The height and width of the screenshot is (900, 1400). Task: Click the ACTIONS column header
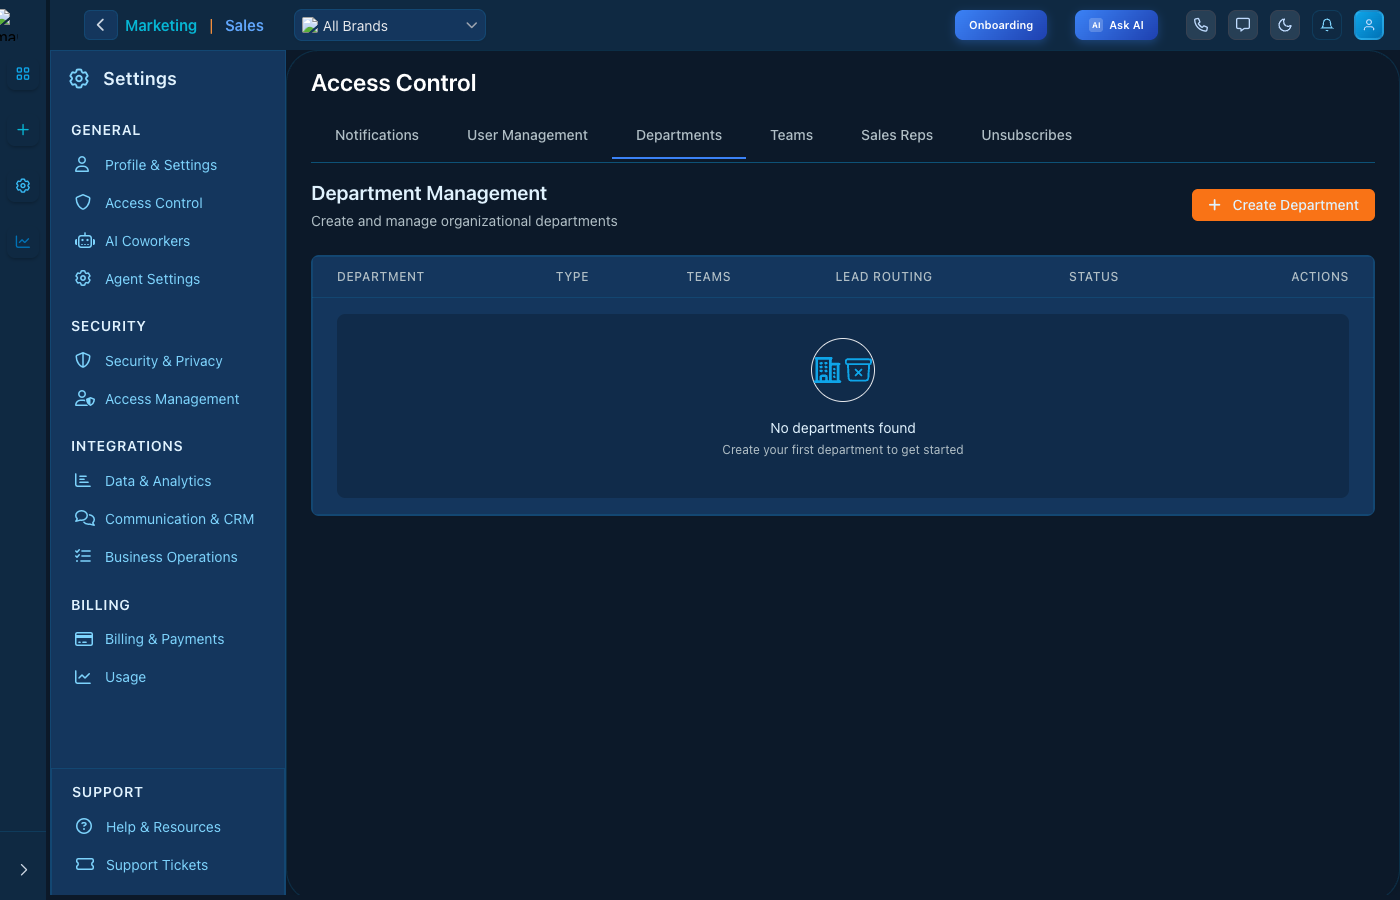click(1320, 277)
